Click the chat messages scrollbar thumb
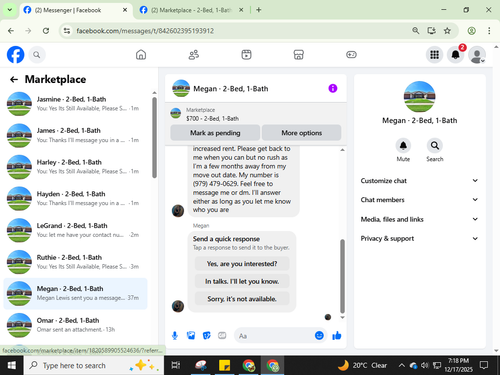Screen dimensions: 500x375 tap(342, 276)
